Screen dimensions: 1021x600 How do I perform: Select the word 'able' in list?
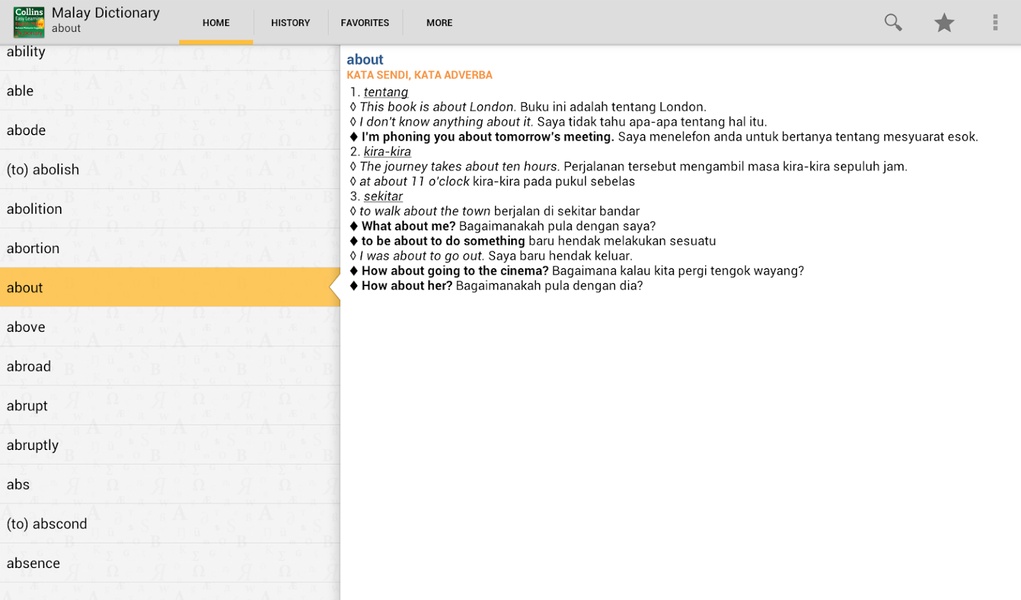click(x=170, y=91)
